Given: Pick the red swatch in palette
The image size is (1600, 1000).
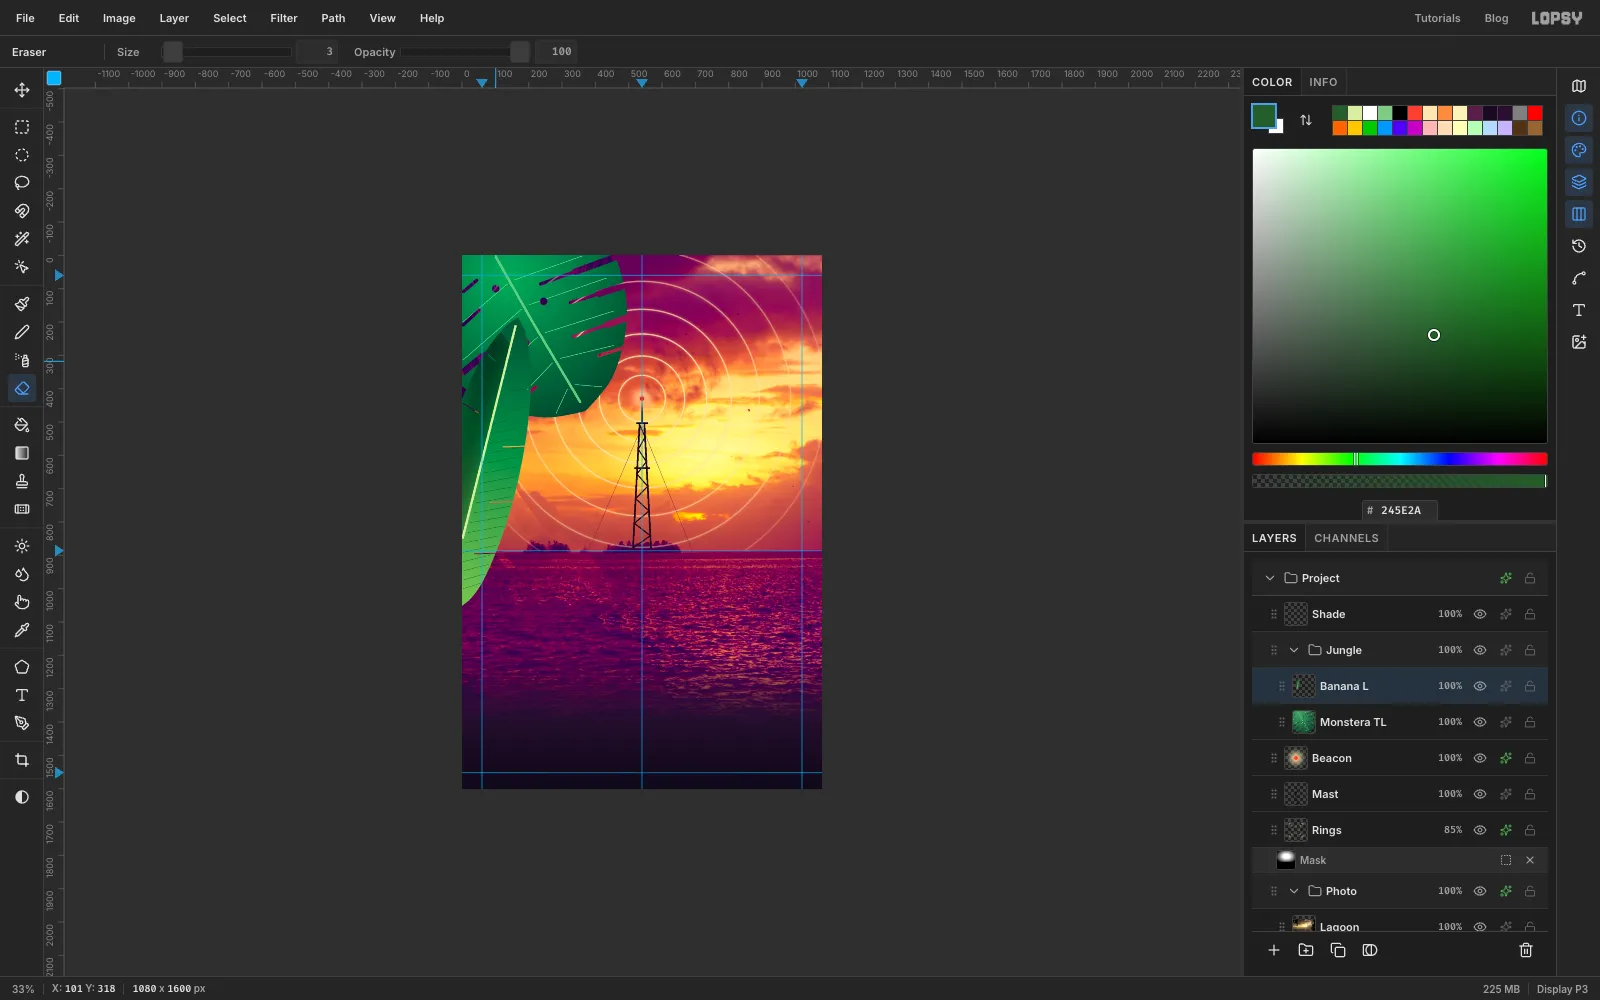Looking at the screenshot, I should [x=1535, y=113].
